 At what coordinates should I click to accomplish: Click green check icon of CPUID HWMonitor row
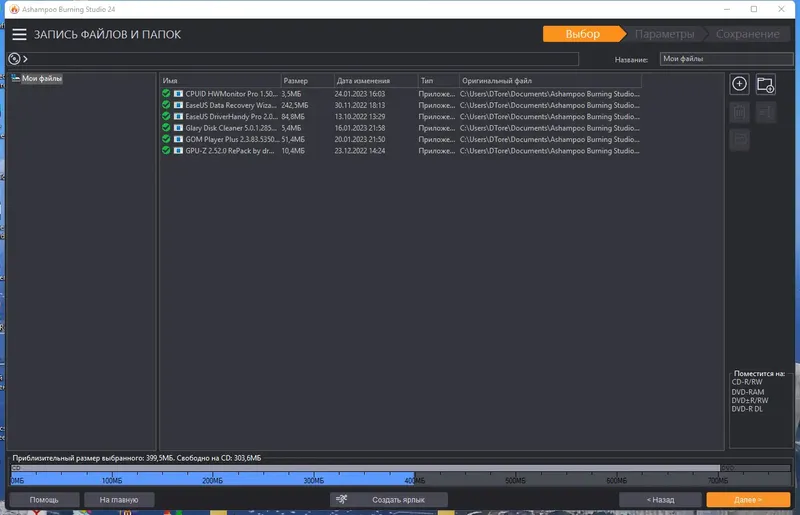166,93
